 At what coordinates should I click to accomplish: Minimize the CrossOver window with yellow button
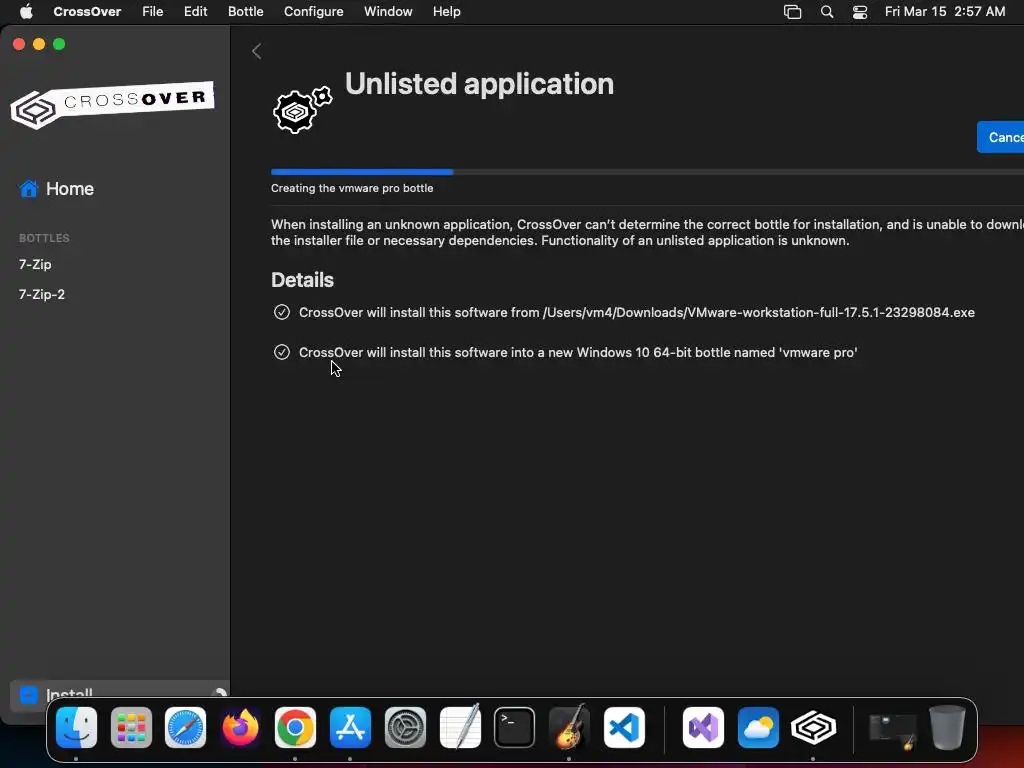(39, 44)
